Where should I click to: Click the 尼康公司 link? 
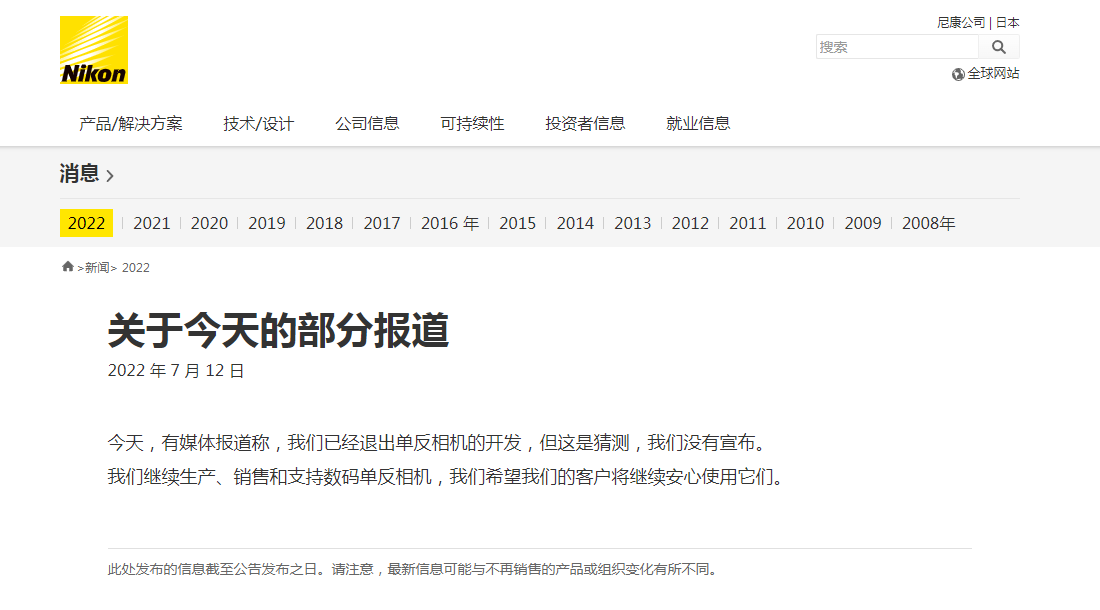(x=961, y=22)
